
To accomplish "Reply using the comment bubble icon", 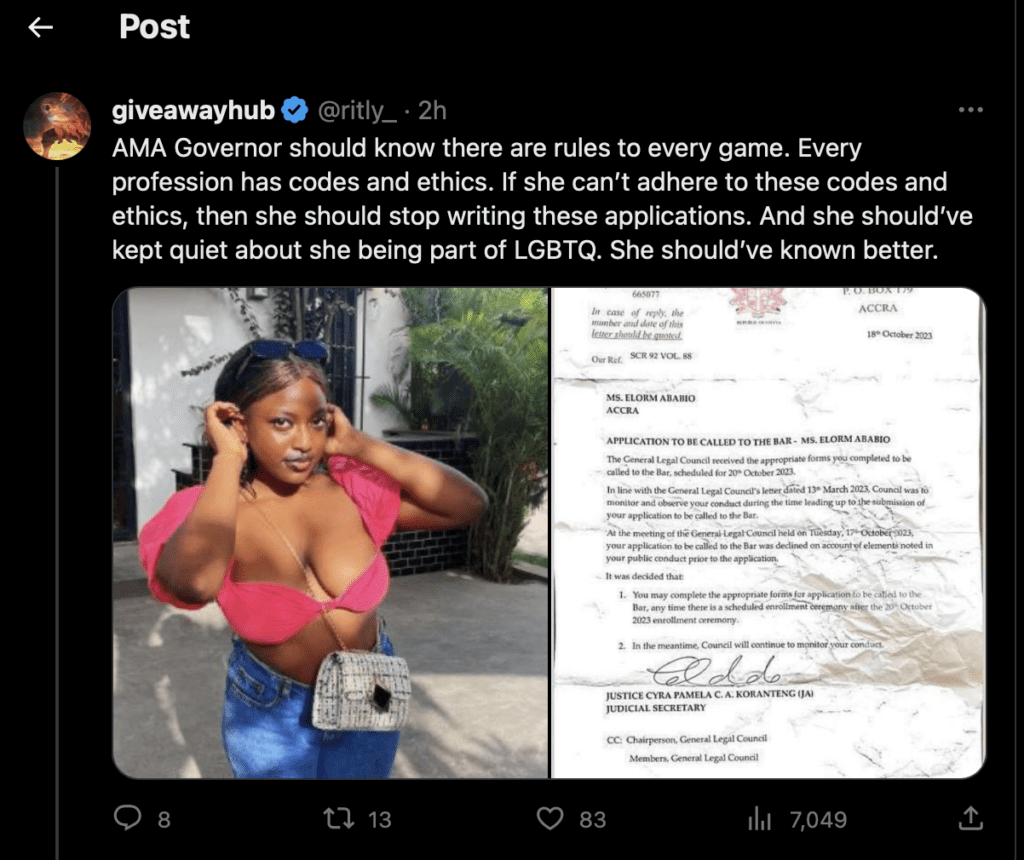I will click(x=127, y=818).
